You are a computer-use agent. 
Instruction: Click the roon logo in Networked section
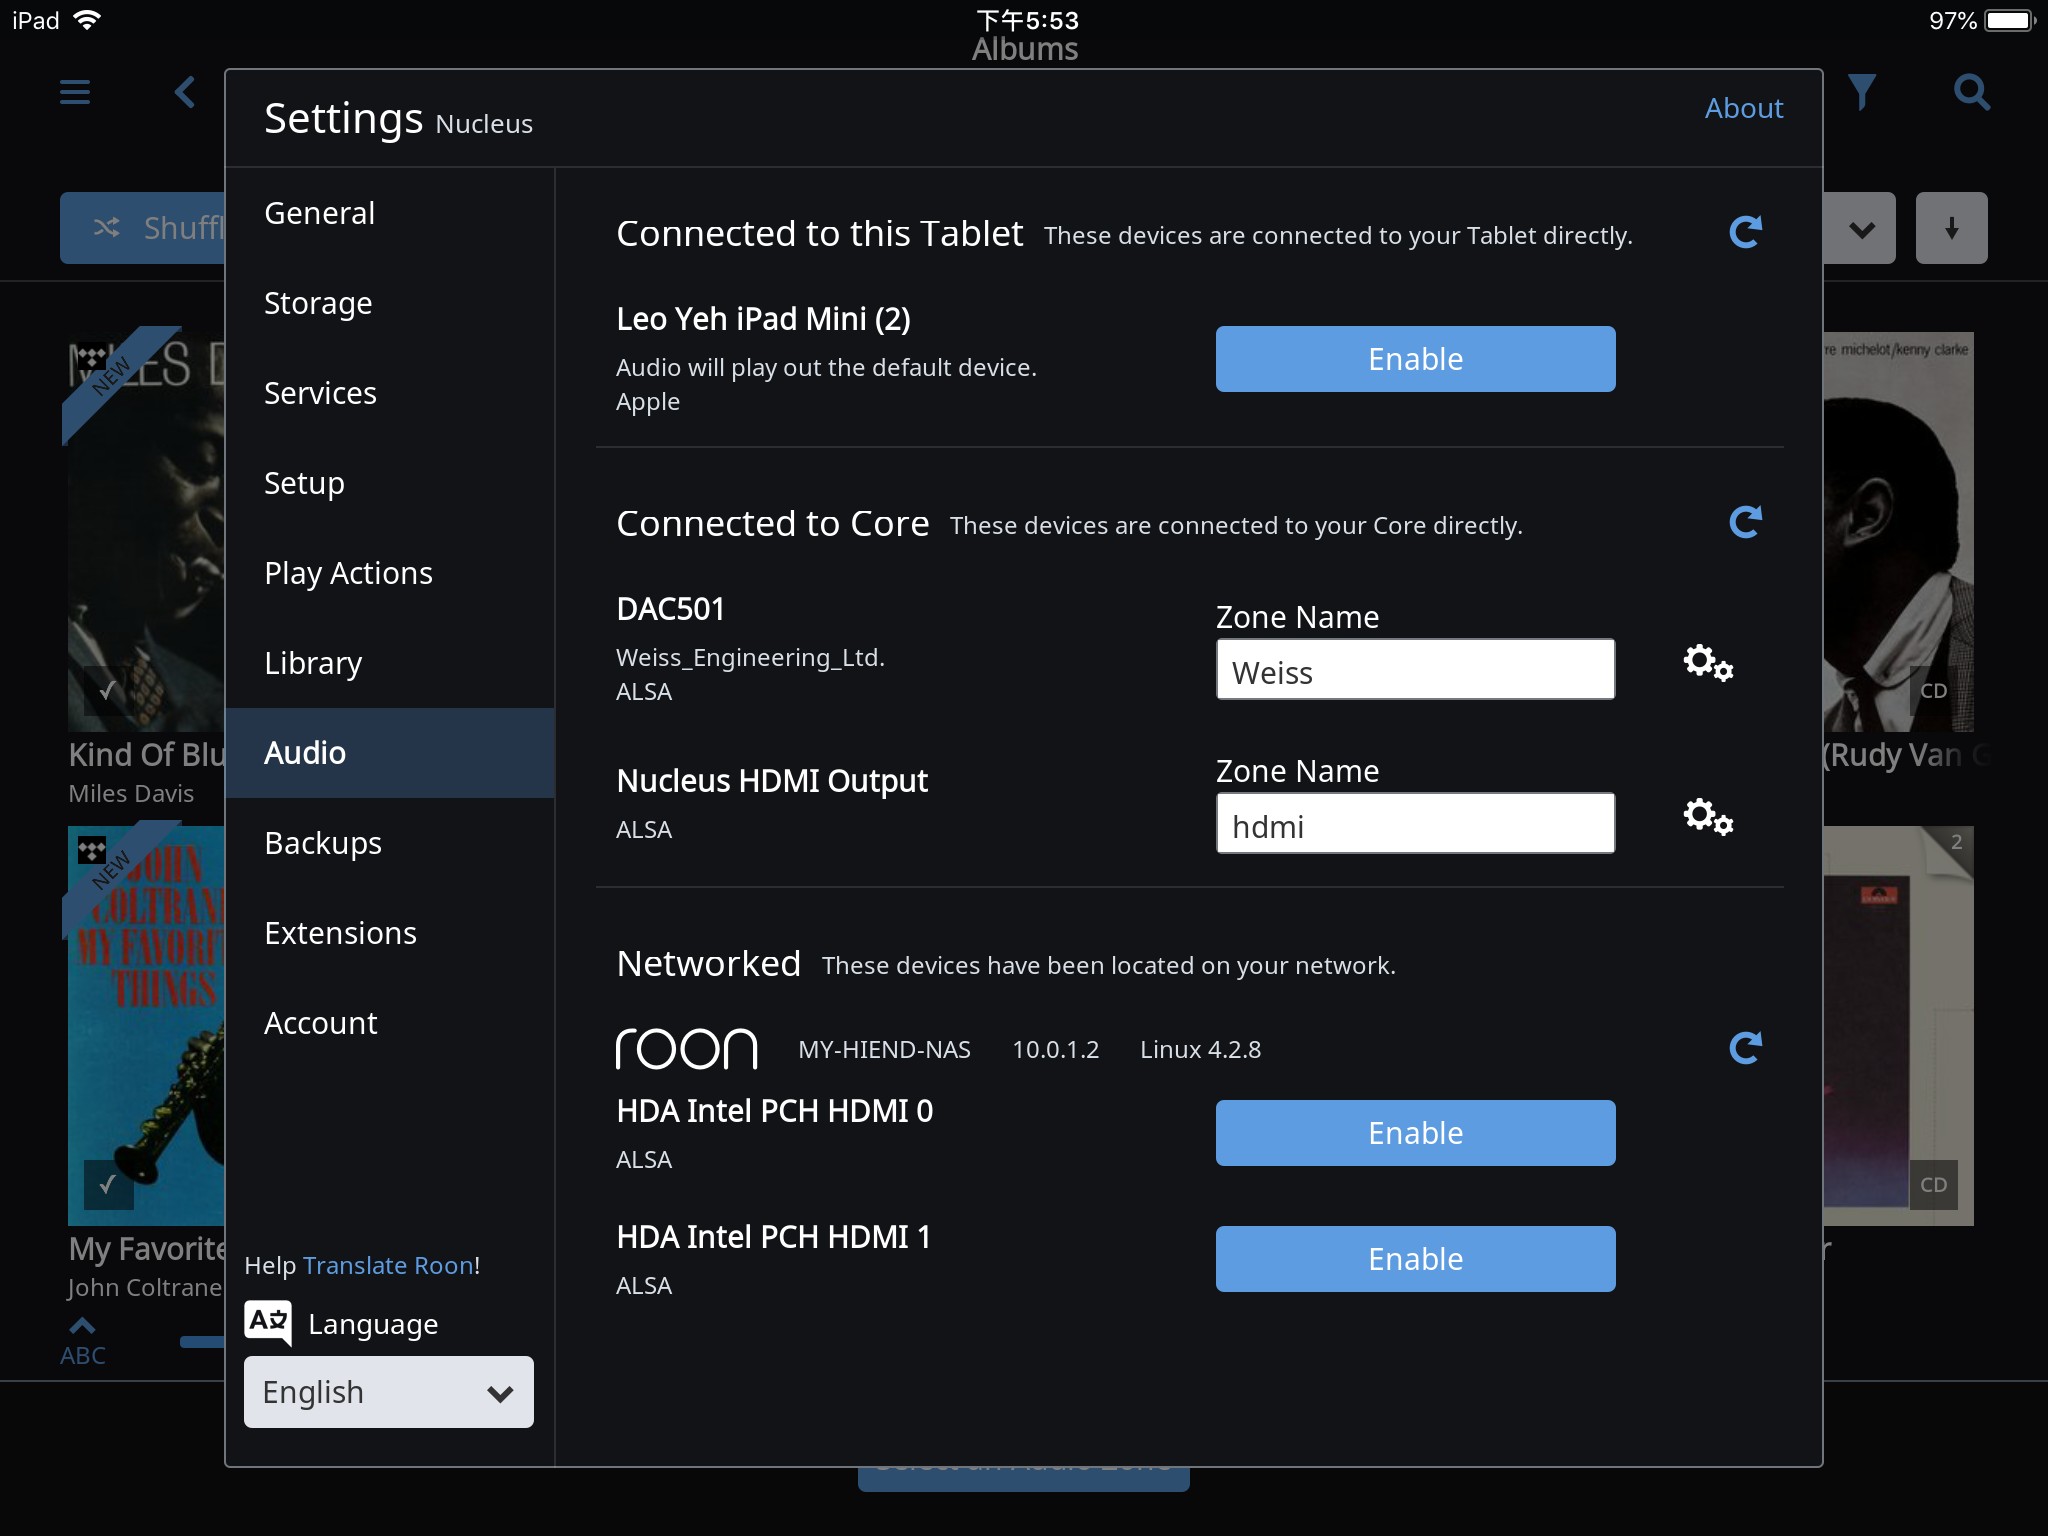[x=687, y=1048]
